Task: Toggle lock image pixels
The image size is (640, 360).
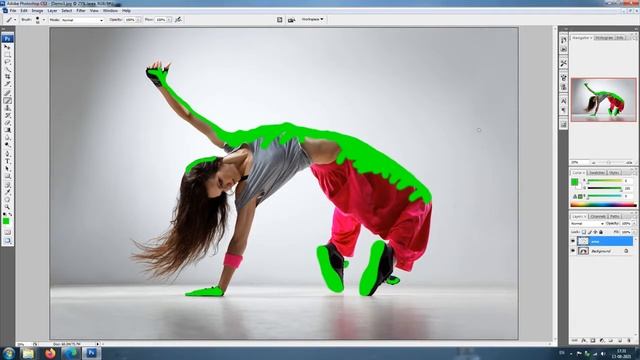Action: click(x=590, y=232)
